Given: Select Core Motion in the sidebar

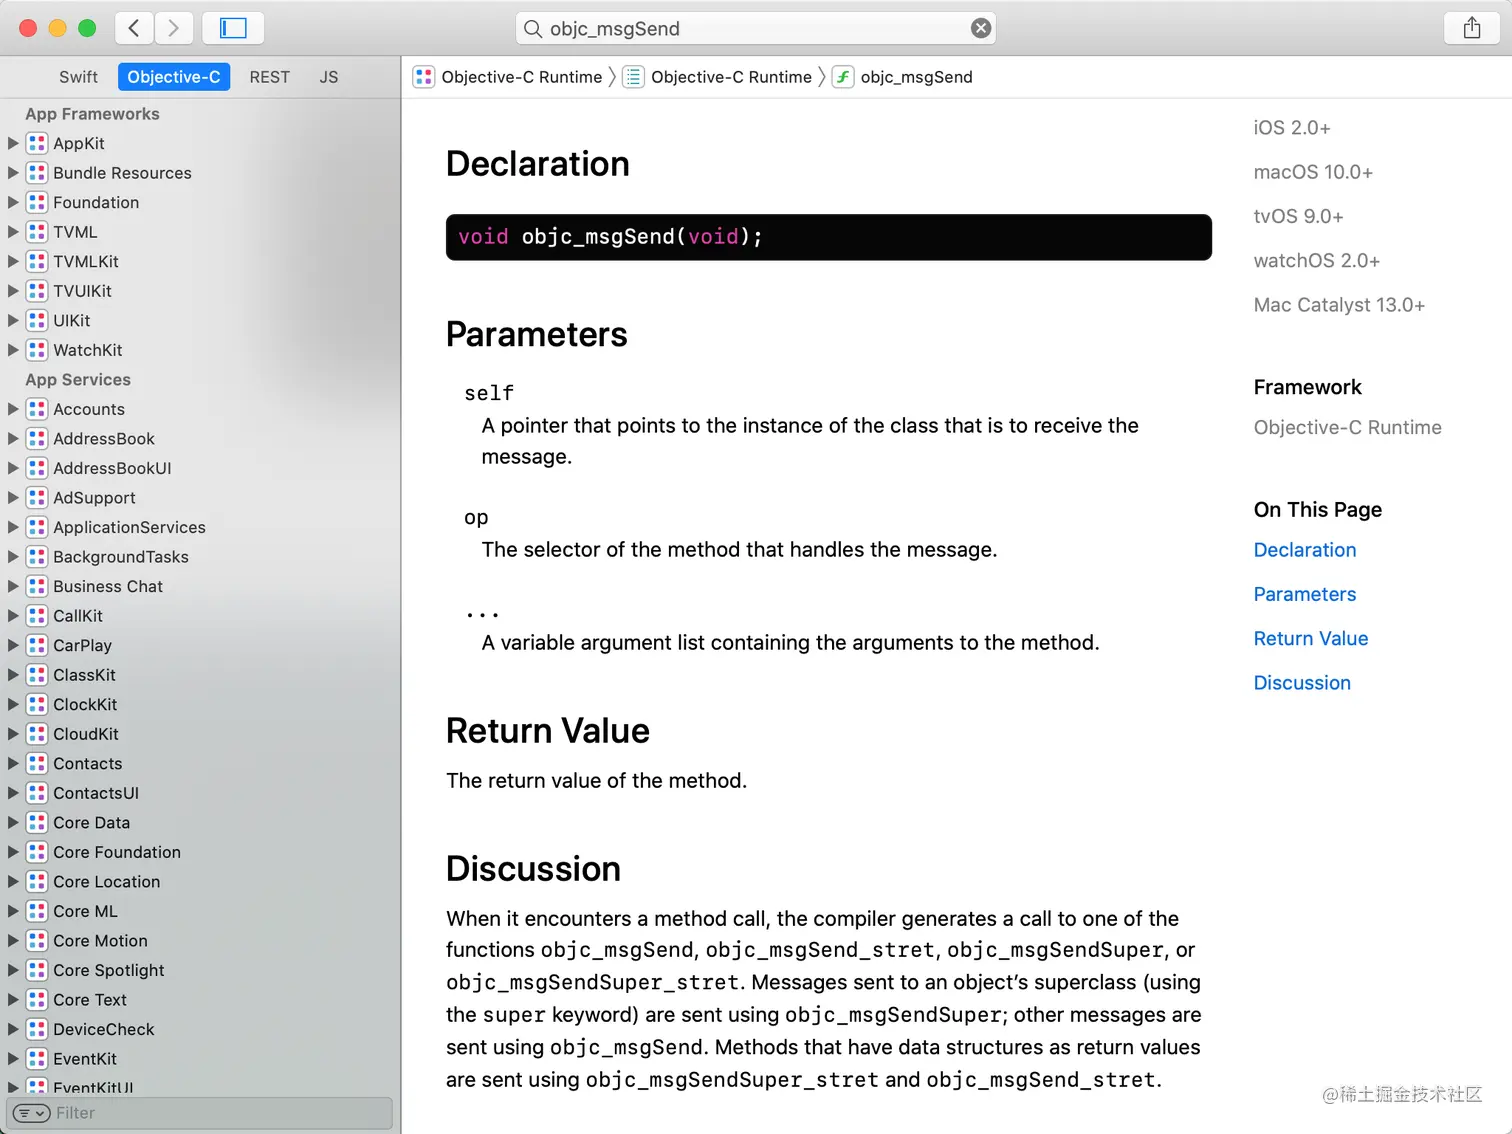Looking at the screenshot, I should tap(200, 941).
